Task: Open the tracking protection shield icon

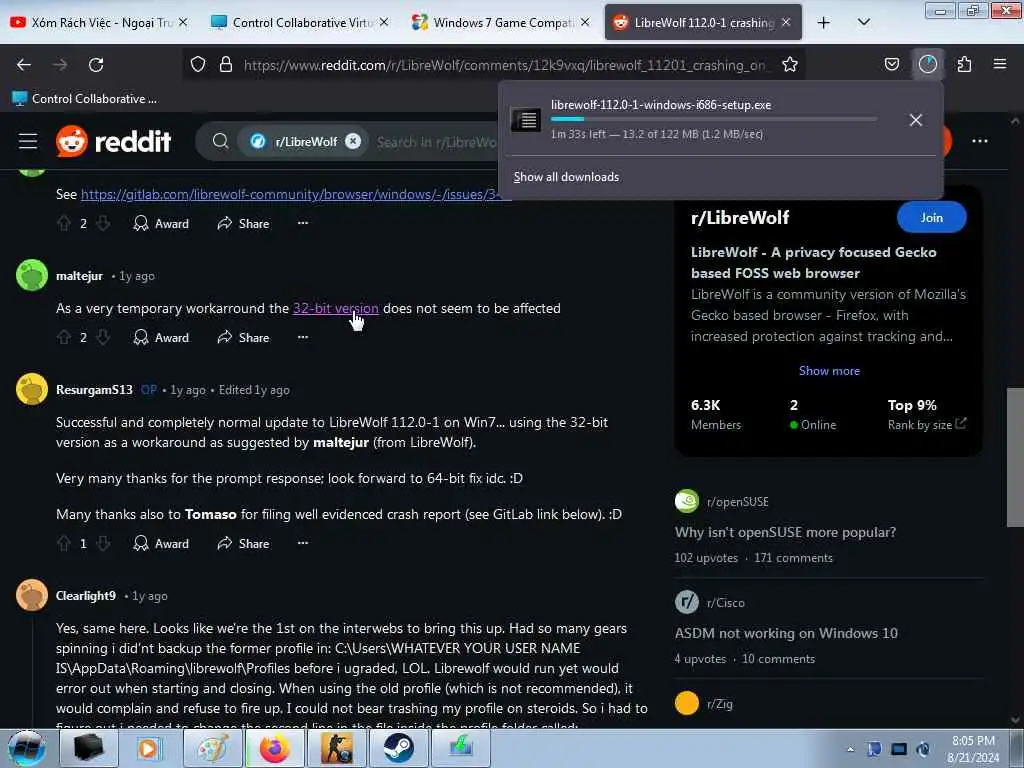Action: click(x=198, y=65)
